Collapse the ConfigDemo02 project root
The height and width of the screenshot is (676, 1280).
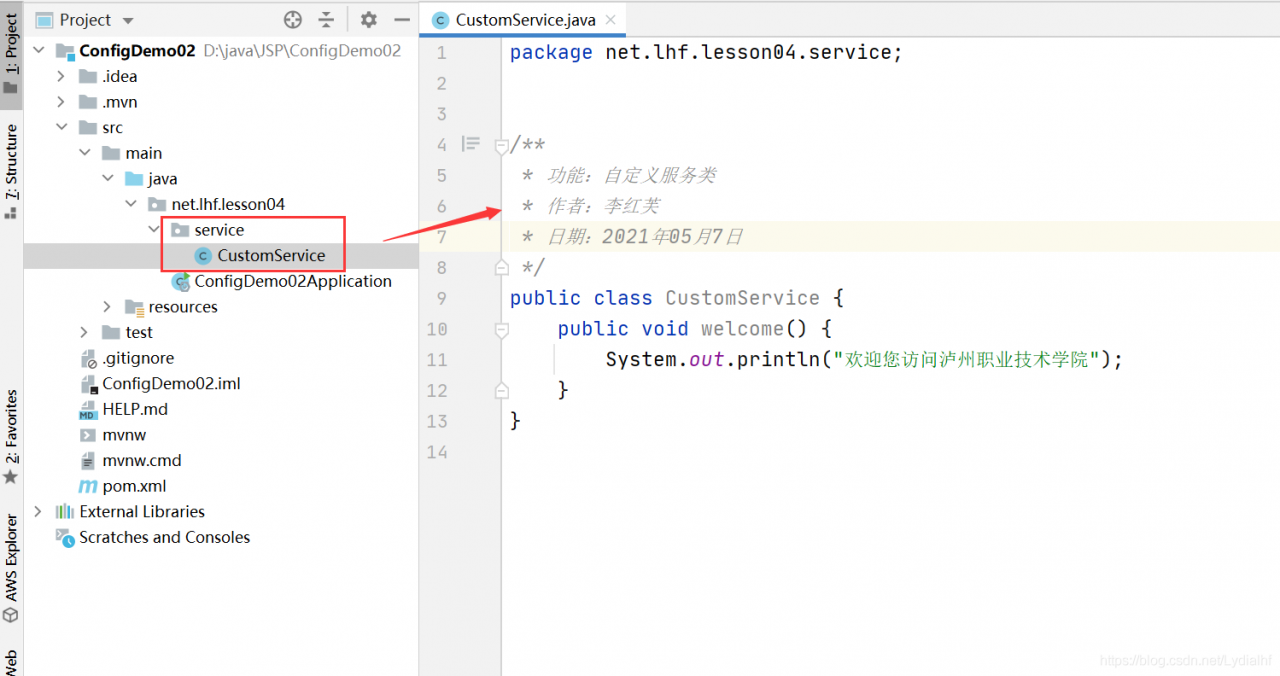point(39,50)
